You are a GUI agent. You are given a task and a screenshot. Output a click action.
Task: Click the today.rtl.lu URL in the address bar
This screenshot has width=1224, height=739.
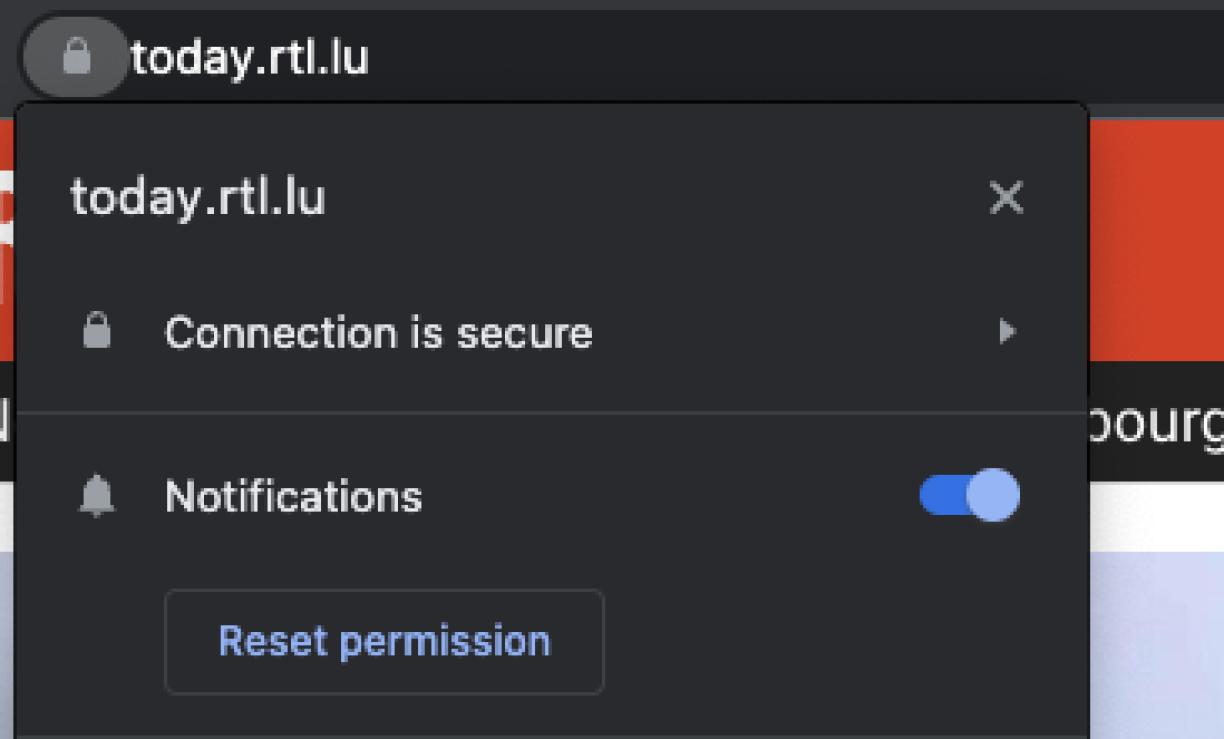(x=250, y=58)
